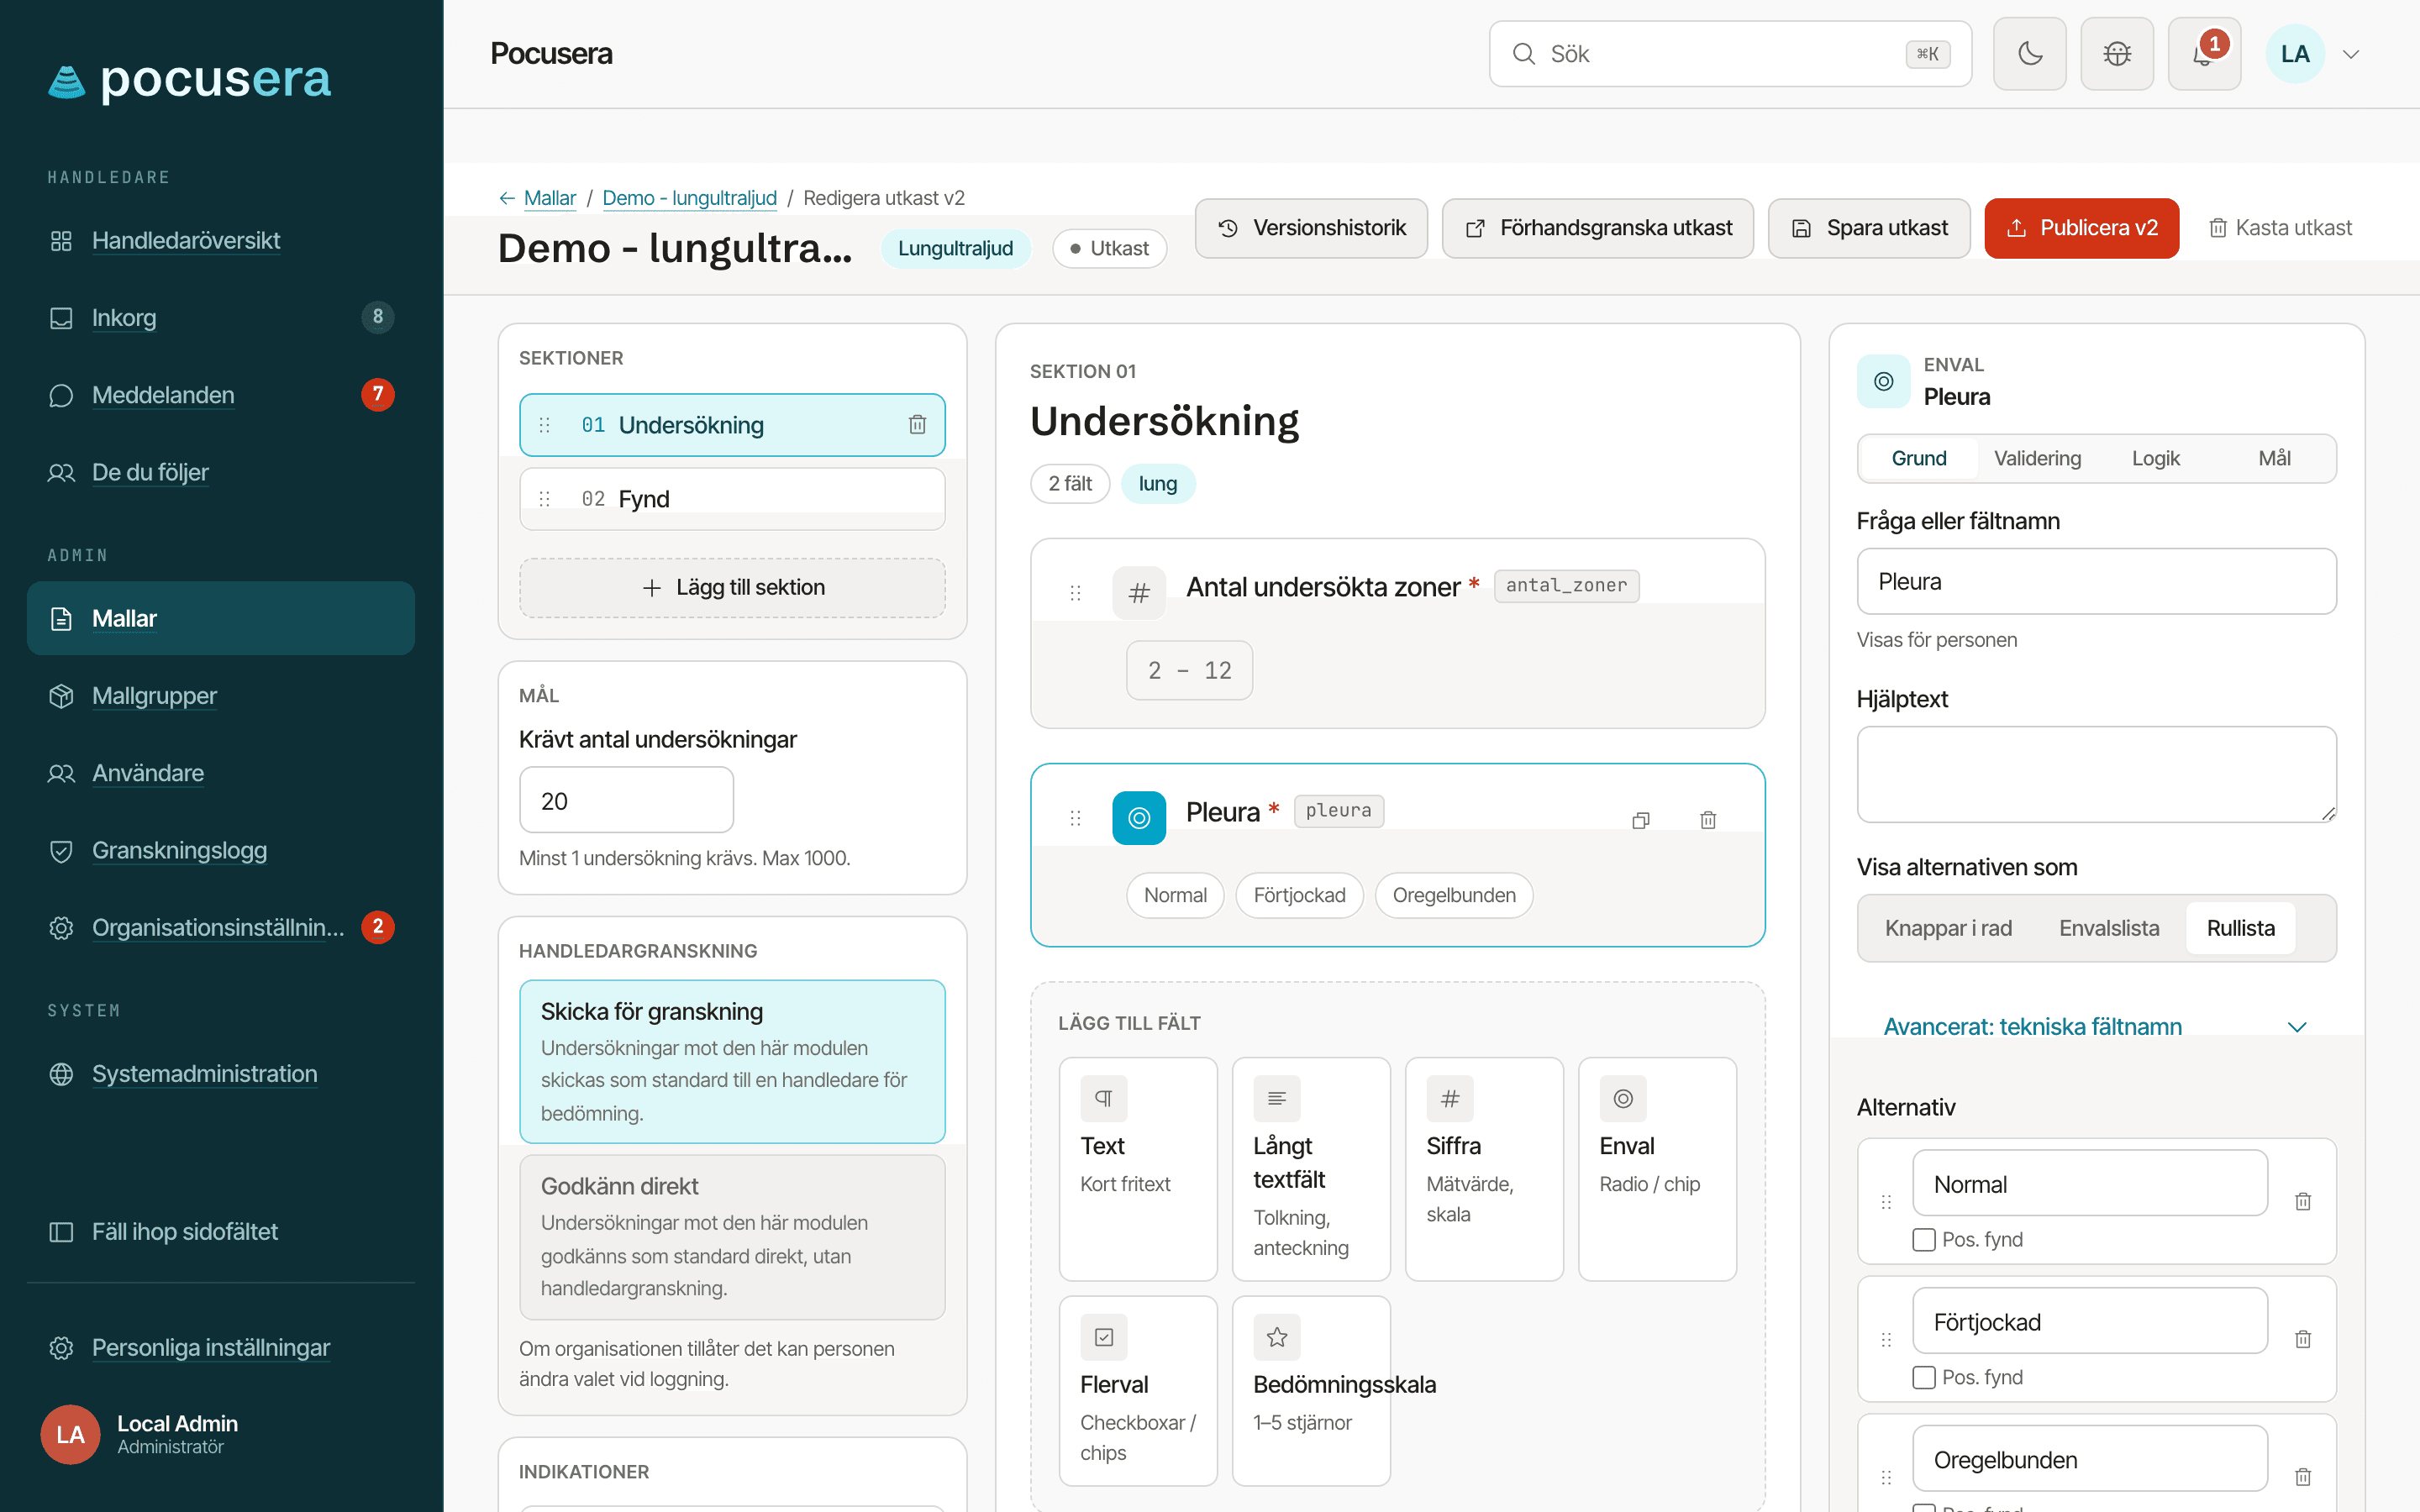Switch to Logik tab
The width and height of the screenshot is (2420, 1512).
click(2155, 458)
